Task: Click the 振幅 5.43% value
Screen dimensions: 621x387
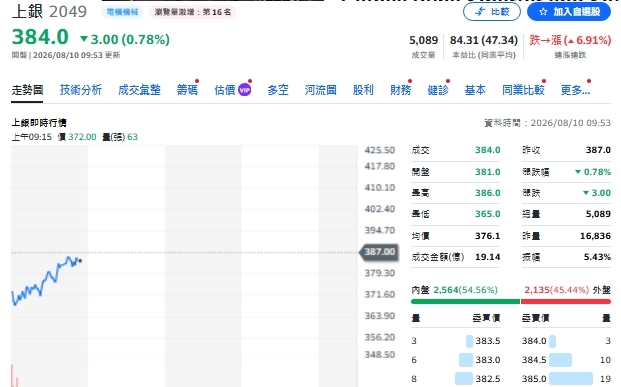Action: pos(597,257)
